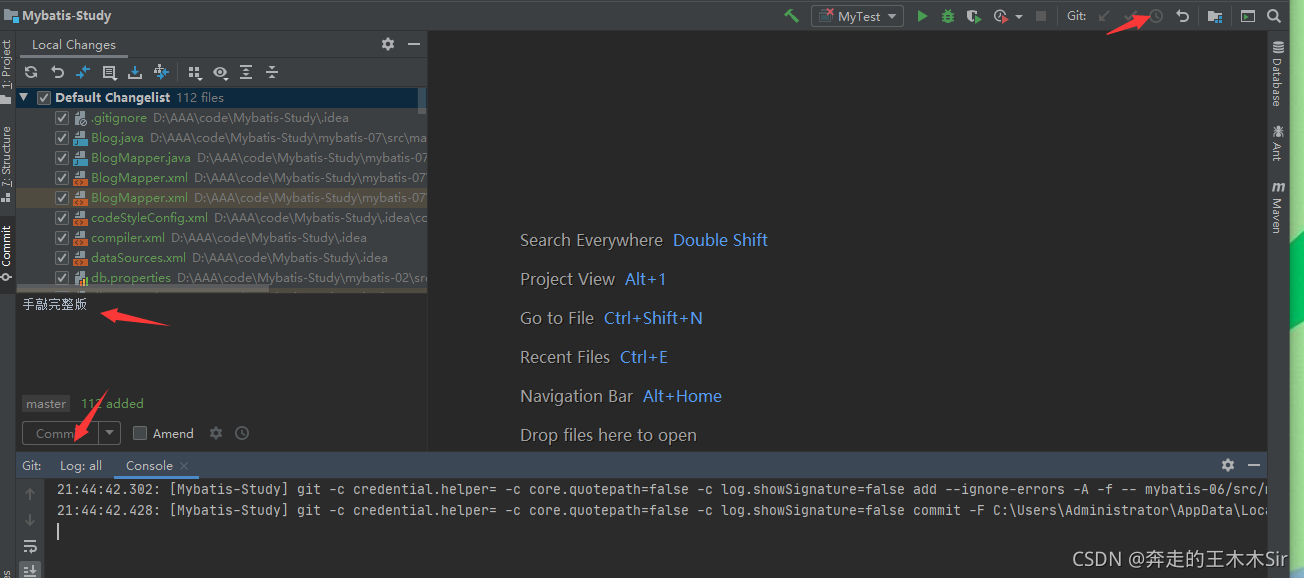
Task: Hide the Local Changes panel with minus
Action: pyautogui.click(x=414, y=44)
